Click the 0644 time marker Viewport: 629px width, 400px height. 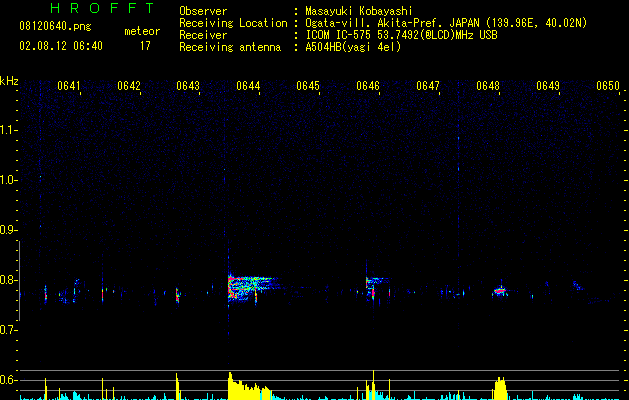248,86
